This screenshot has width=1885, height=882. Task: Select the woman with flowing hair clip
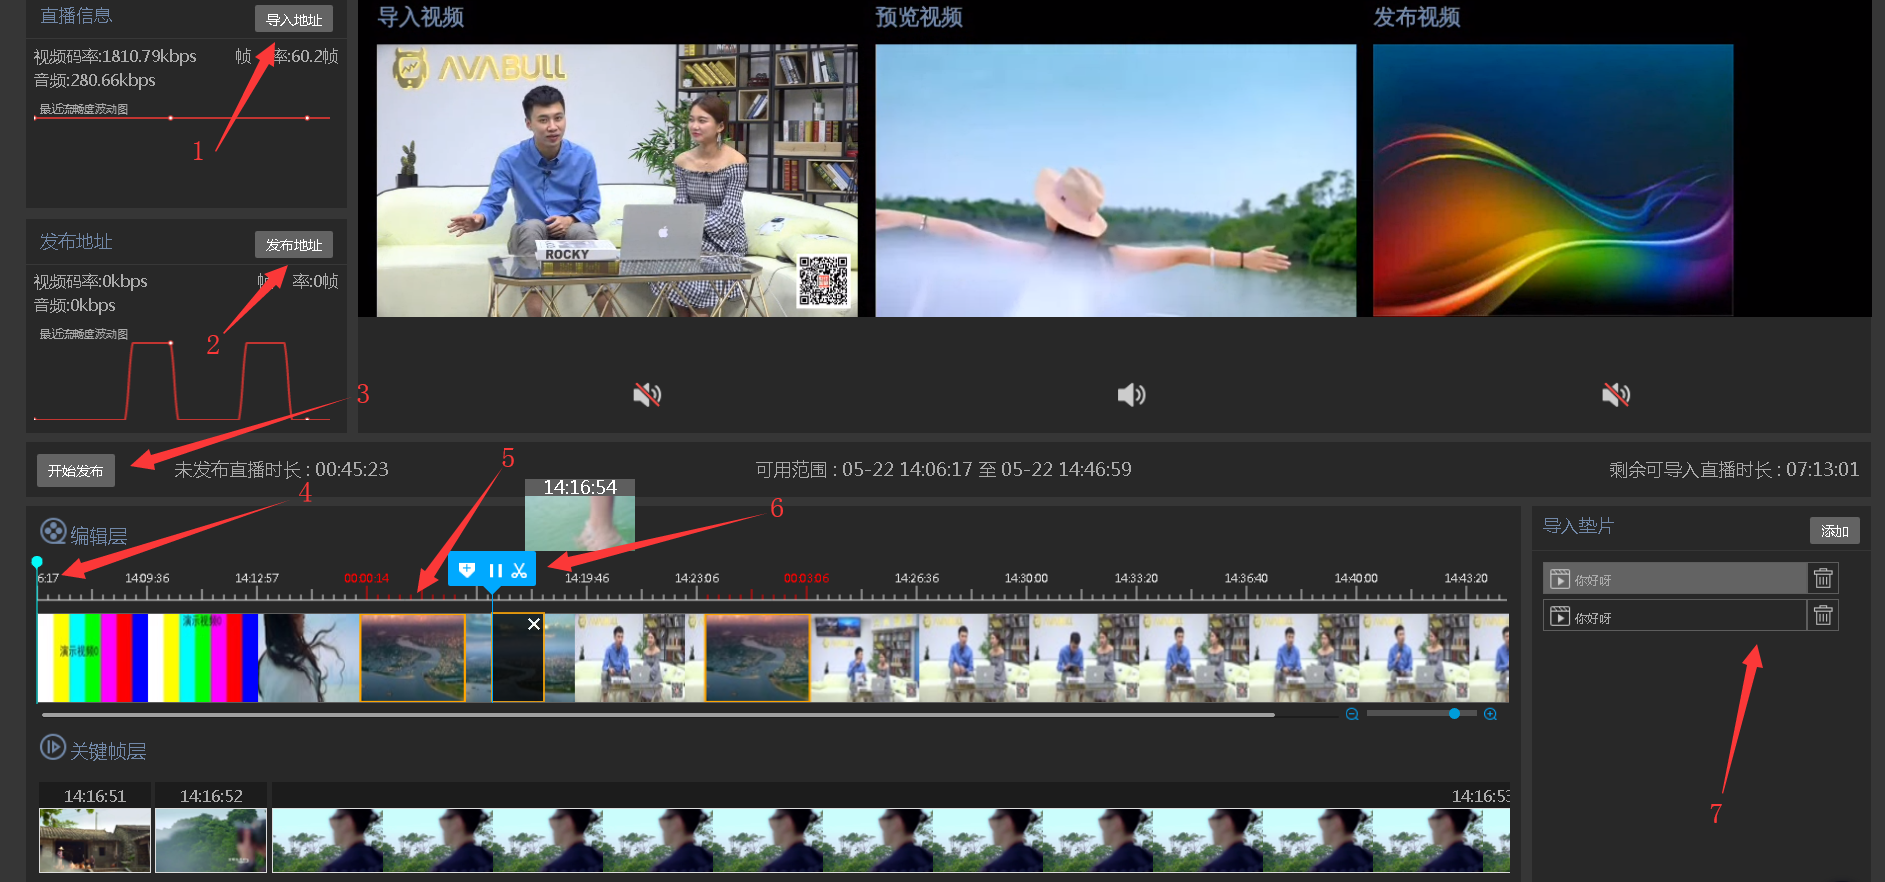309,657
